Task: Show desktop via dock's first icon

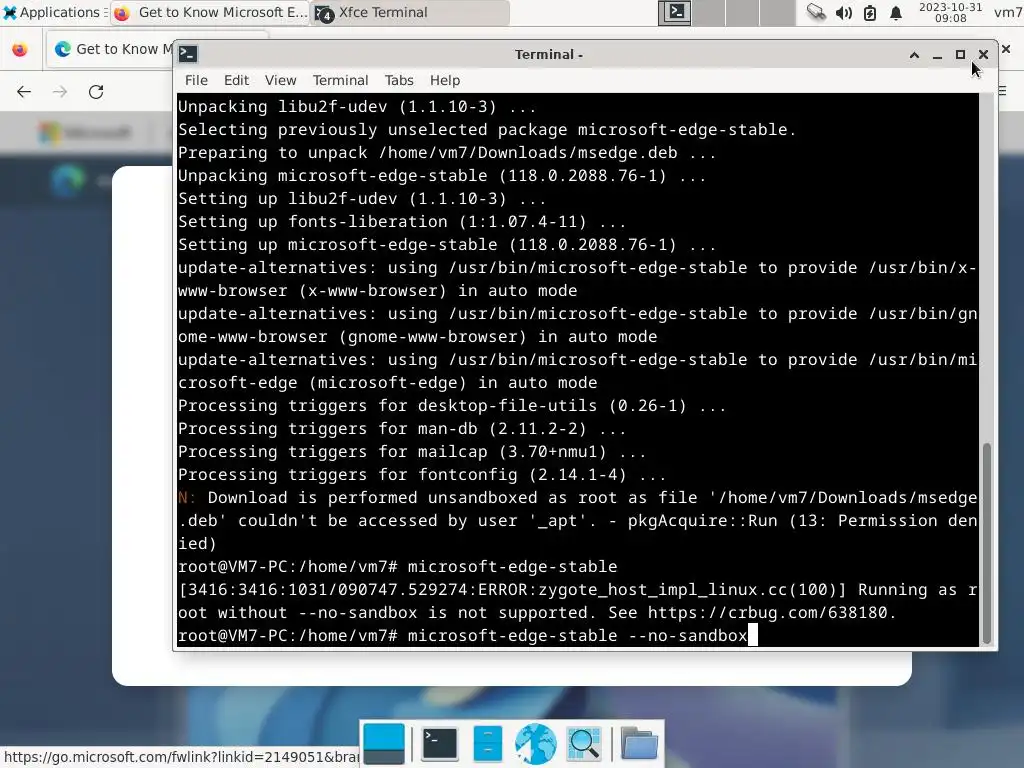Action: tap(383, 743)
